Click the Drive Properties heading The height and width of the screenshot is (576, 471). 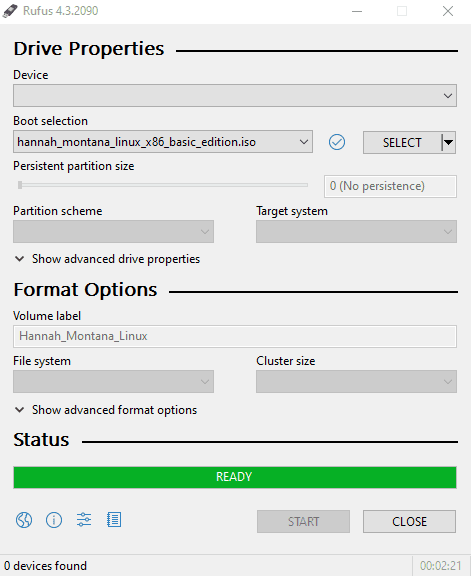pyautogui.click(x=89, y=49)
